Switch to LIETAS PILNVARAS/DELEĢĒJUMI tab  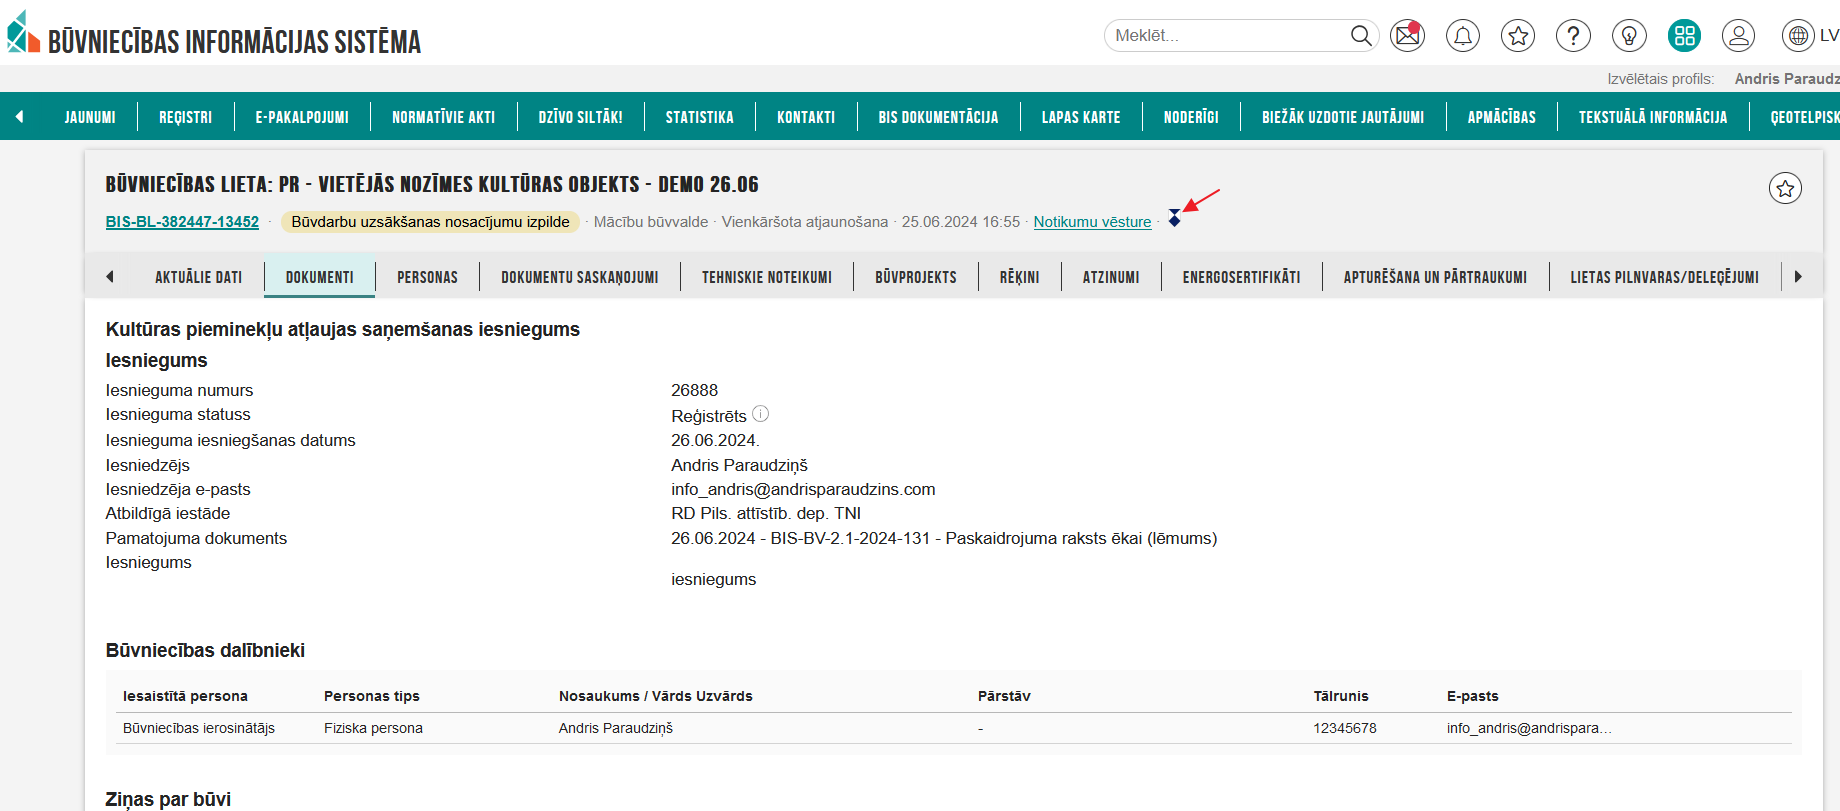coord(1664,277)
